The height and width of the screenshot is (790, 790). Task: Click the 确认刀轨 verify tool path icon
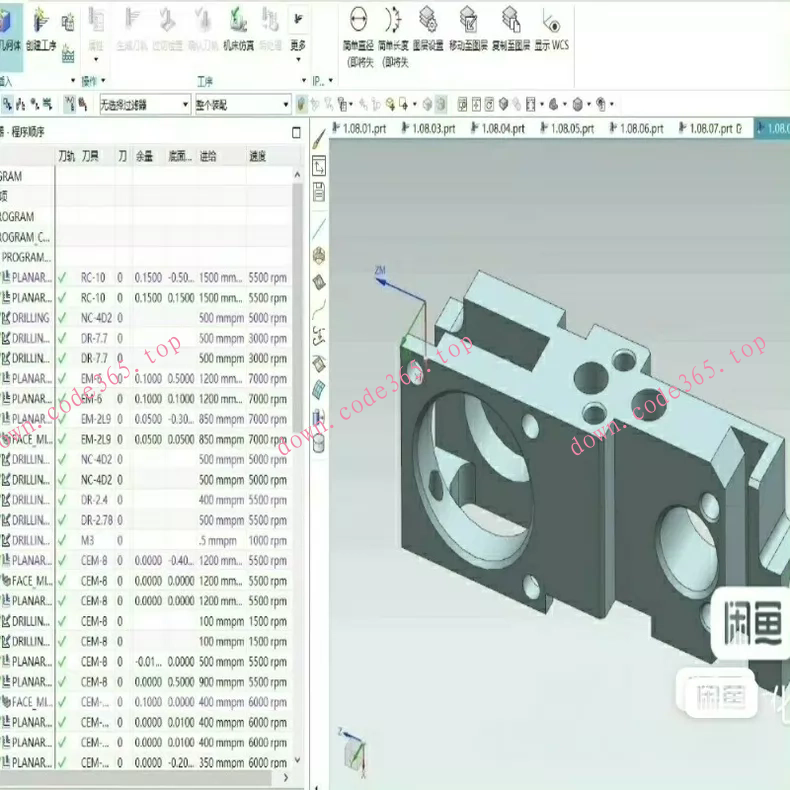point(203,30)
